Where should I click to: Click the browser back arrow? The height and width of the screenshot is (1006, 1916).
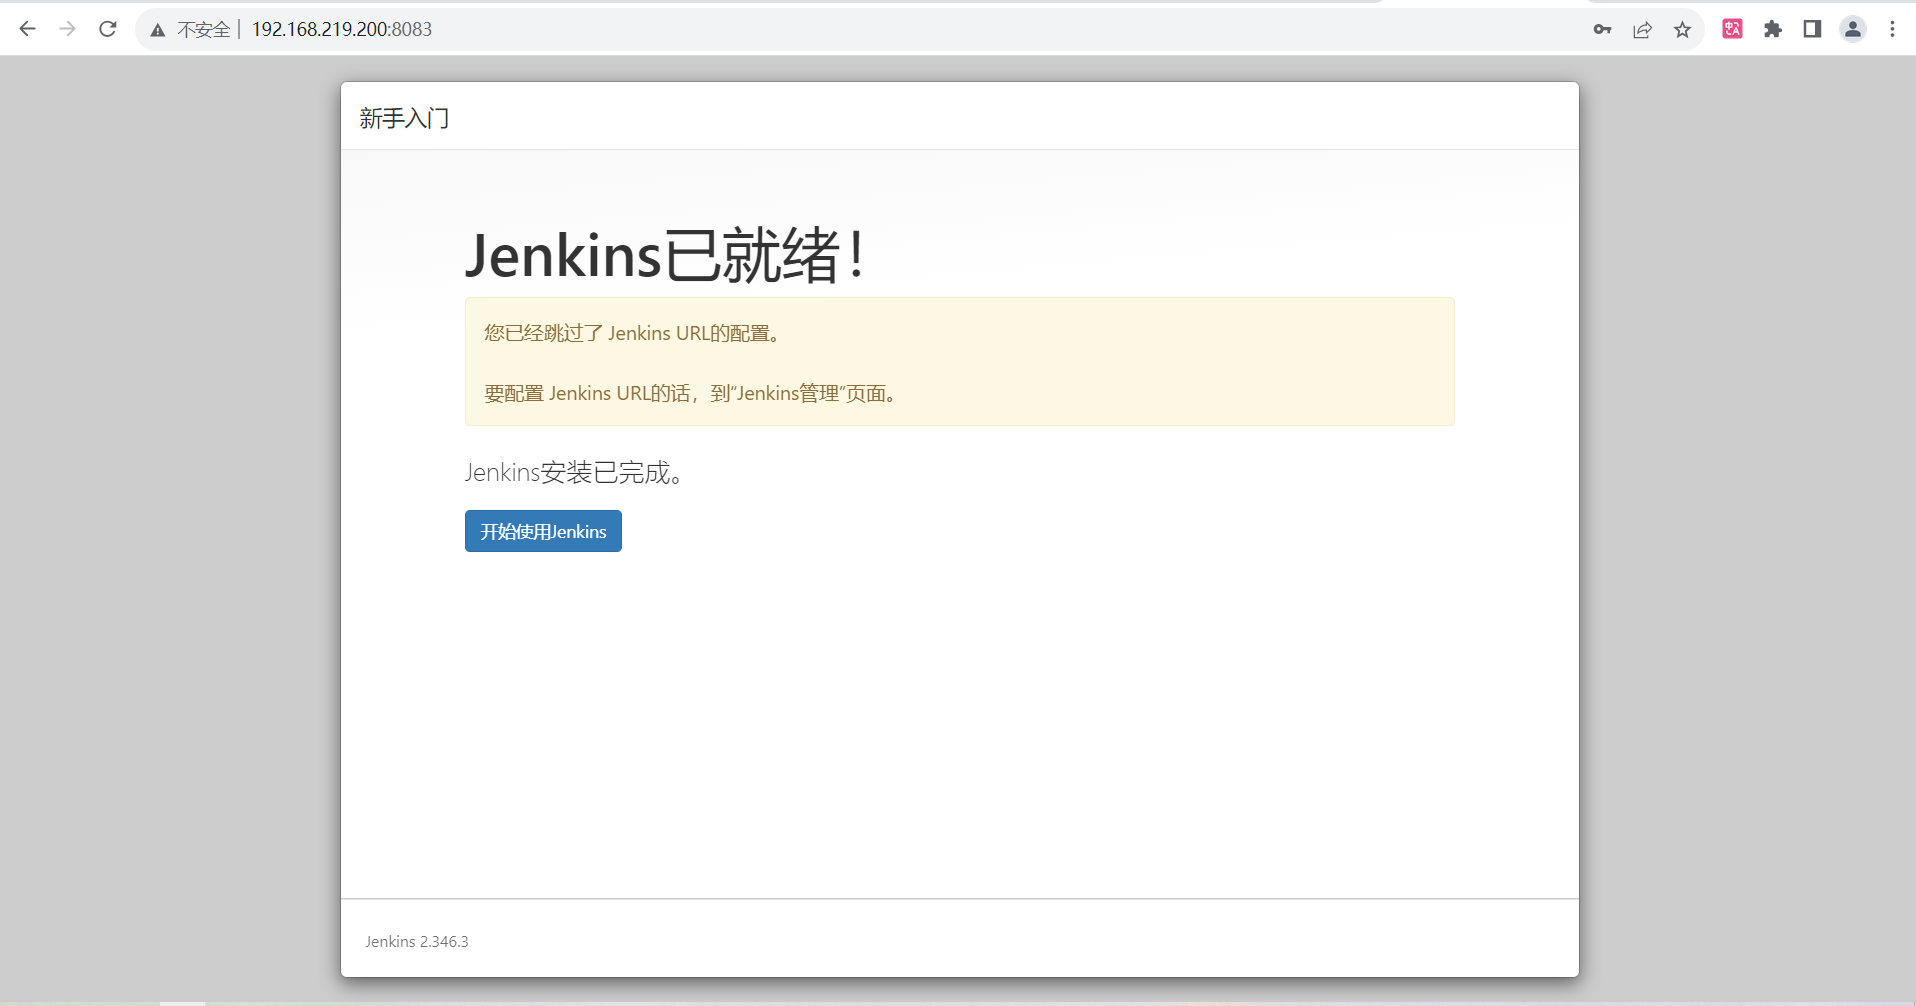[x=27, y=29]
